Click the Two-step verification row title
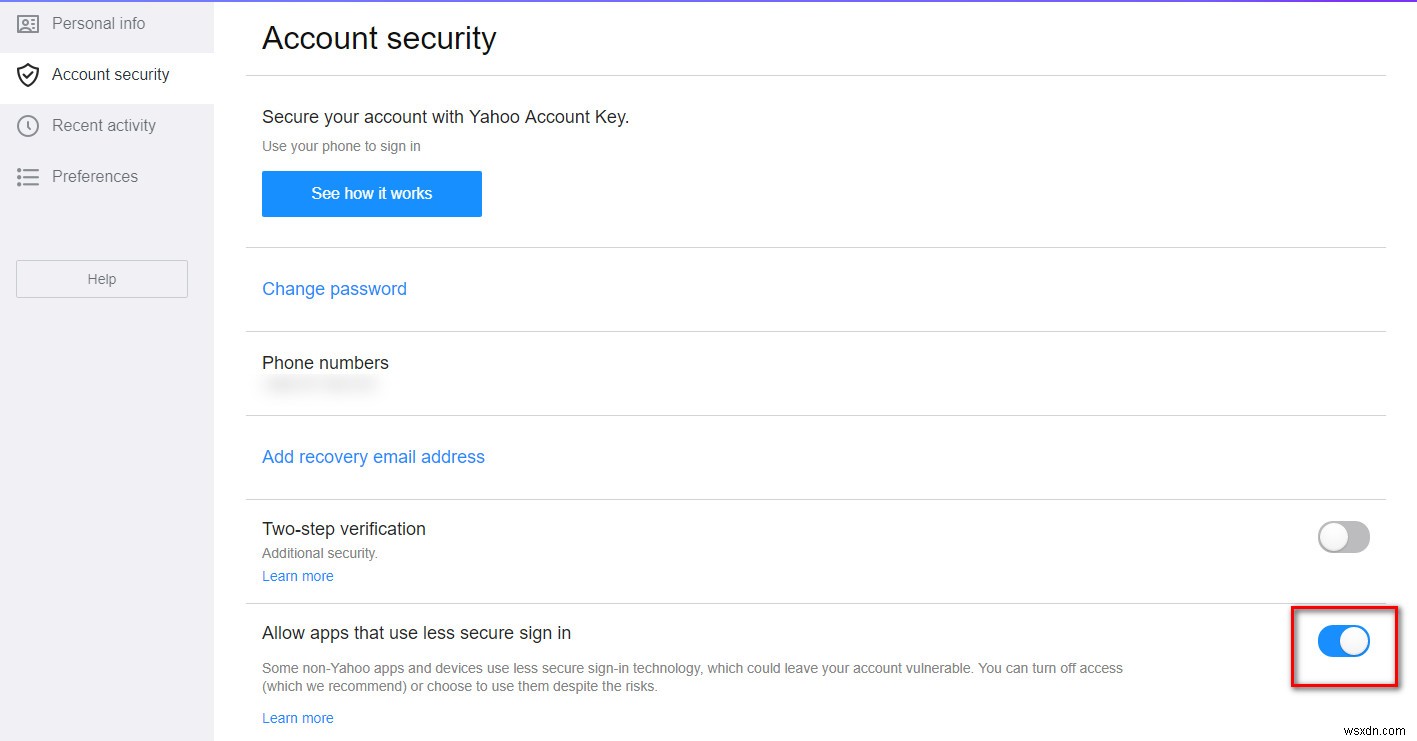The image size is (1417, 741). (x=343, y=528)
